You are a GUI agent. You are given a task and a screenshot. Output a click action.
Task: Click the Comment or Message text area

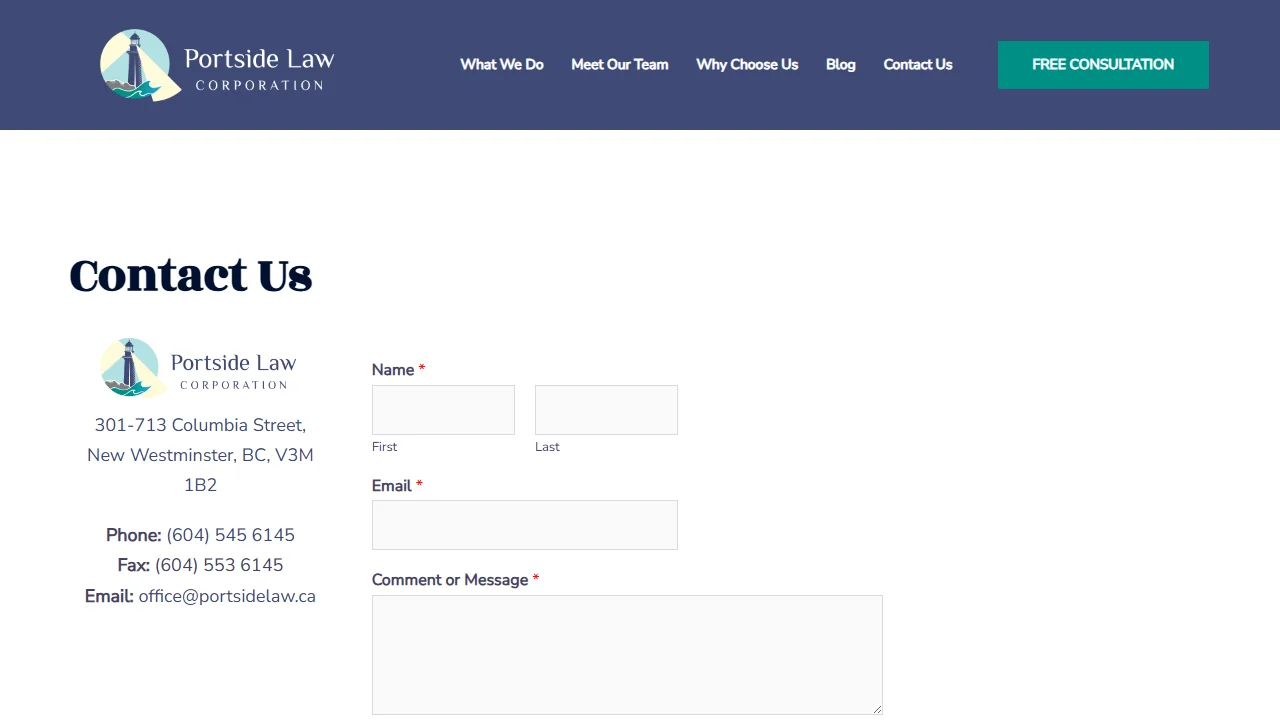(627, 655)
